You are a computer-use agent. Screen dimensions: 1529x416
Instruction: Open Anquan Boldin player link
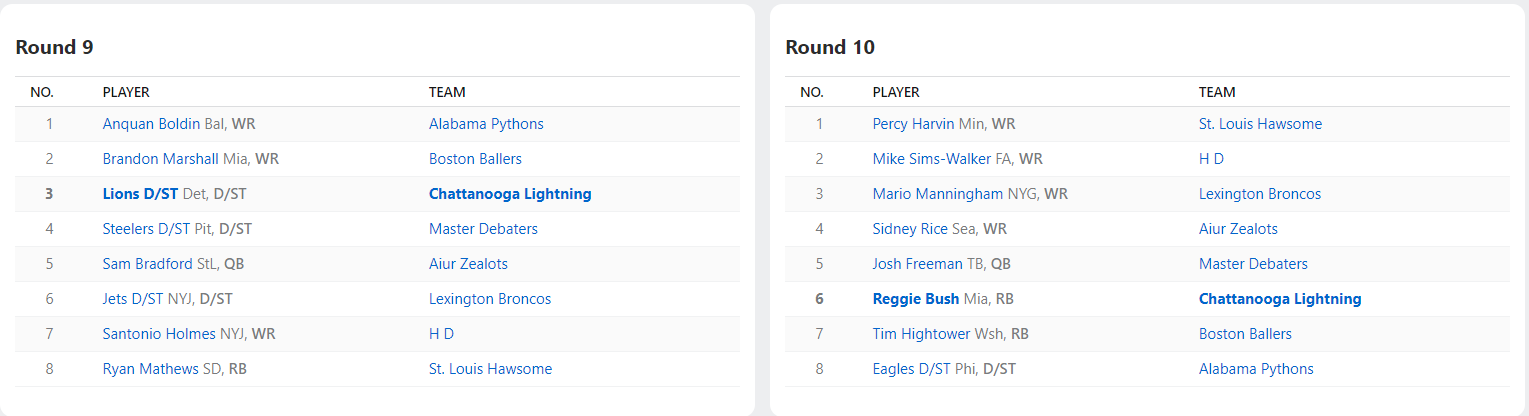pyautogui.click(x=151, y=124)
